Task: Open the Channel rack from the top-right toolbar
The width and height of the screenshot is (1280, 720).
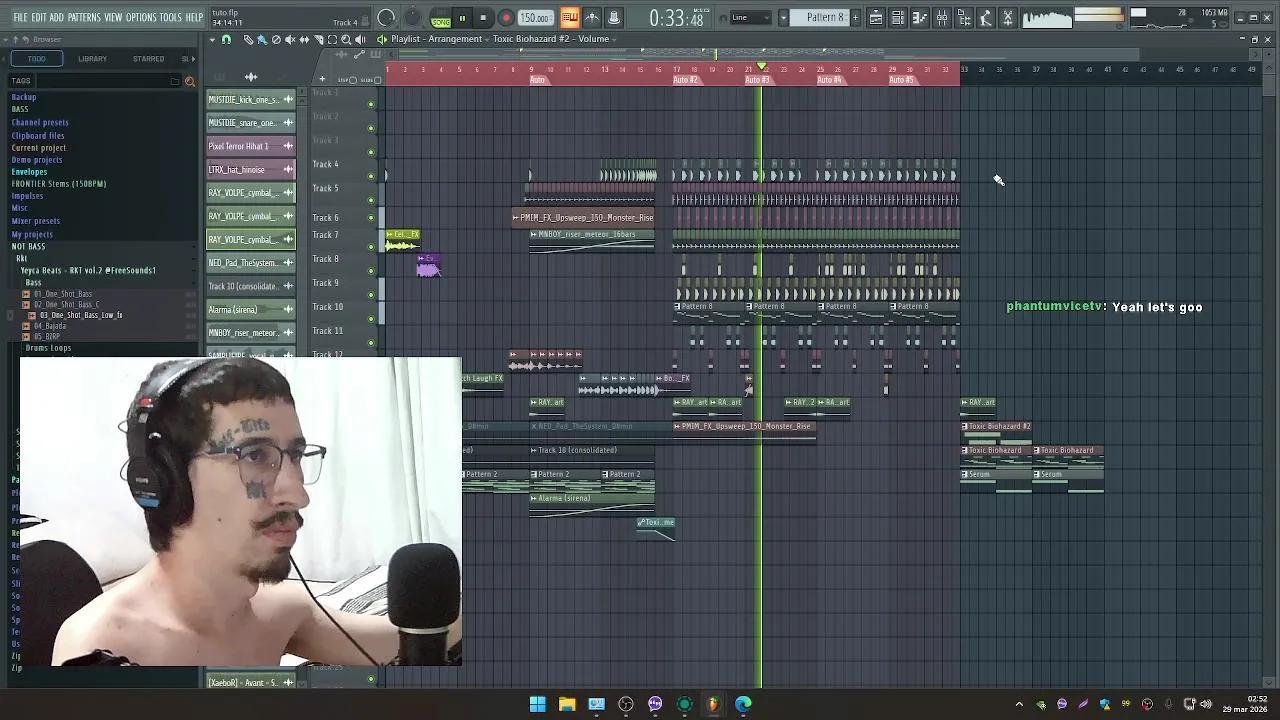Action: pos(897,17)
